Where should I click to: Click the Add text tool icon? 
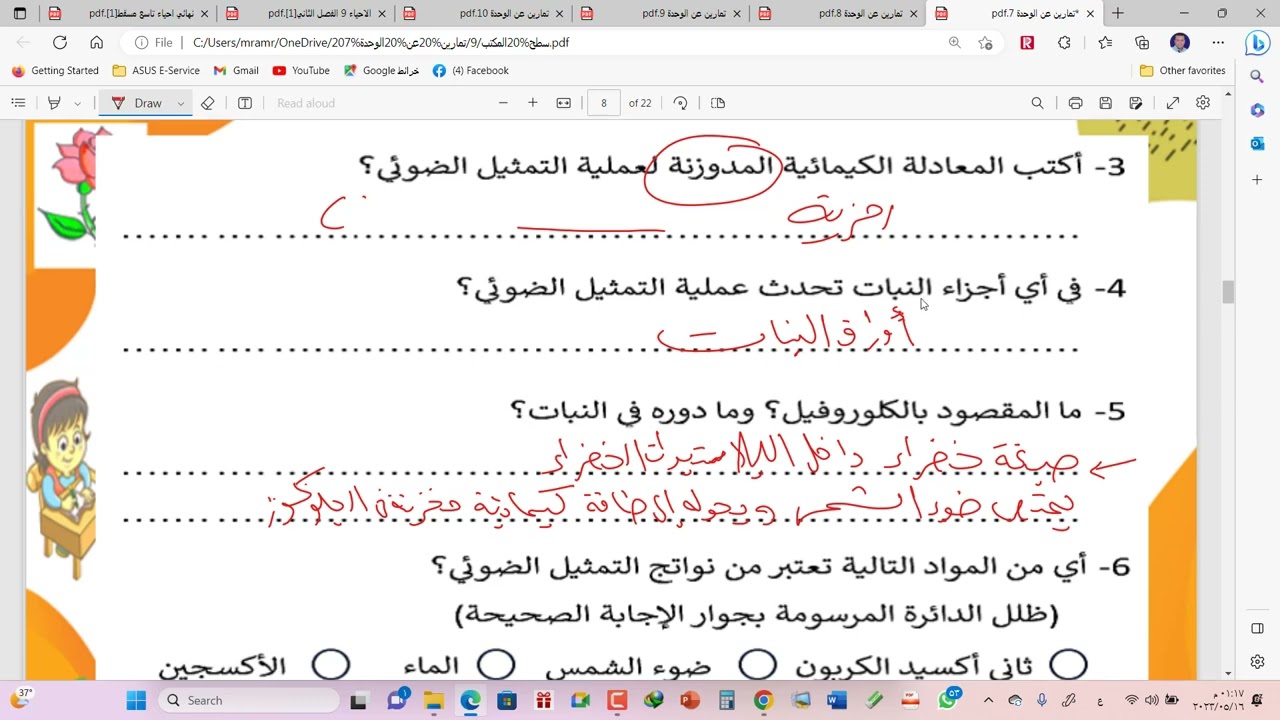(245, 103)
